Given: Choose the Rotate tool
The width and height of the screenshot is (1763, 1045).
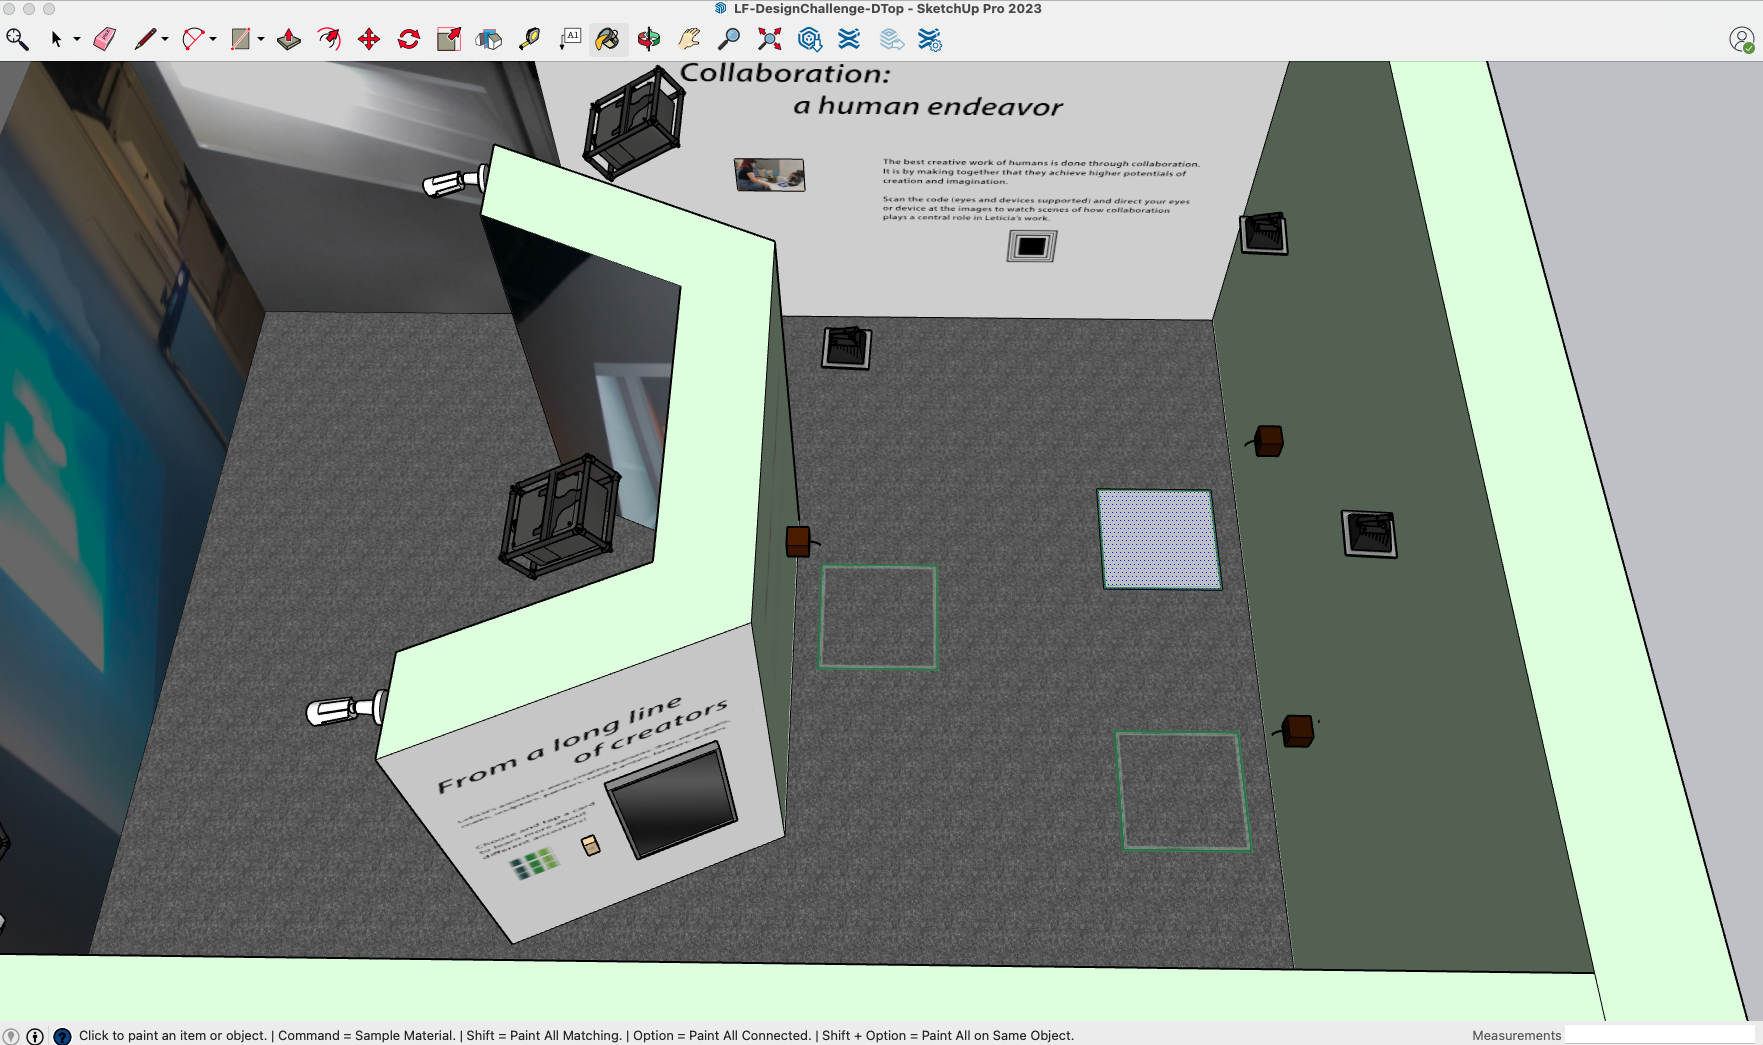Looking at the screenshot, I should [x=409, y=39].
